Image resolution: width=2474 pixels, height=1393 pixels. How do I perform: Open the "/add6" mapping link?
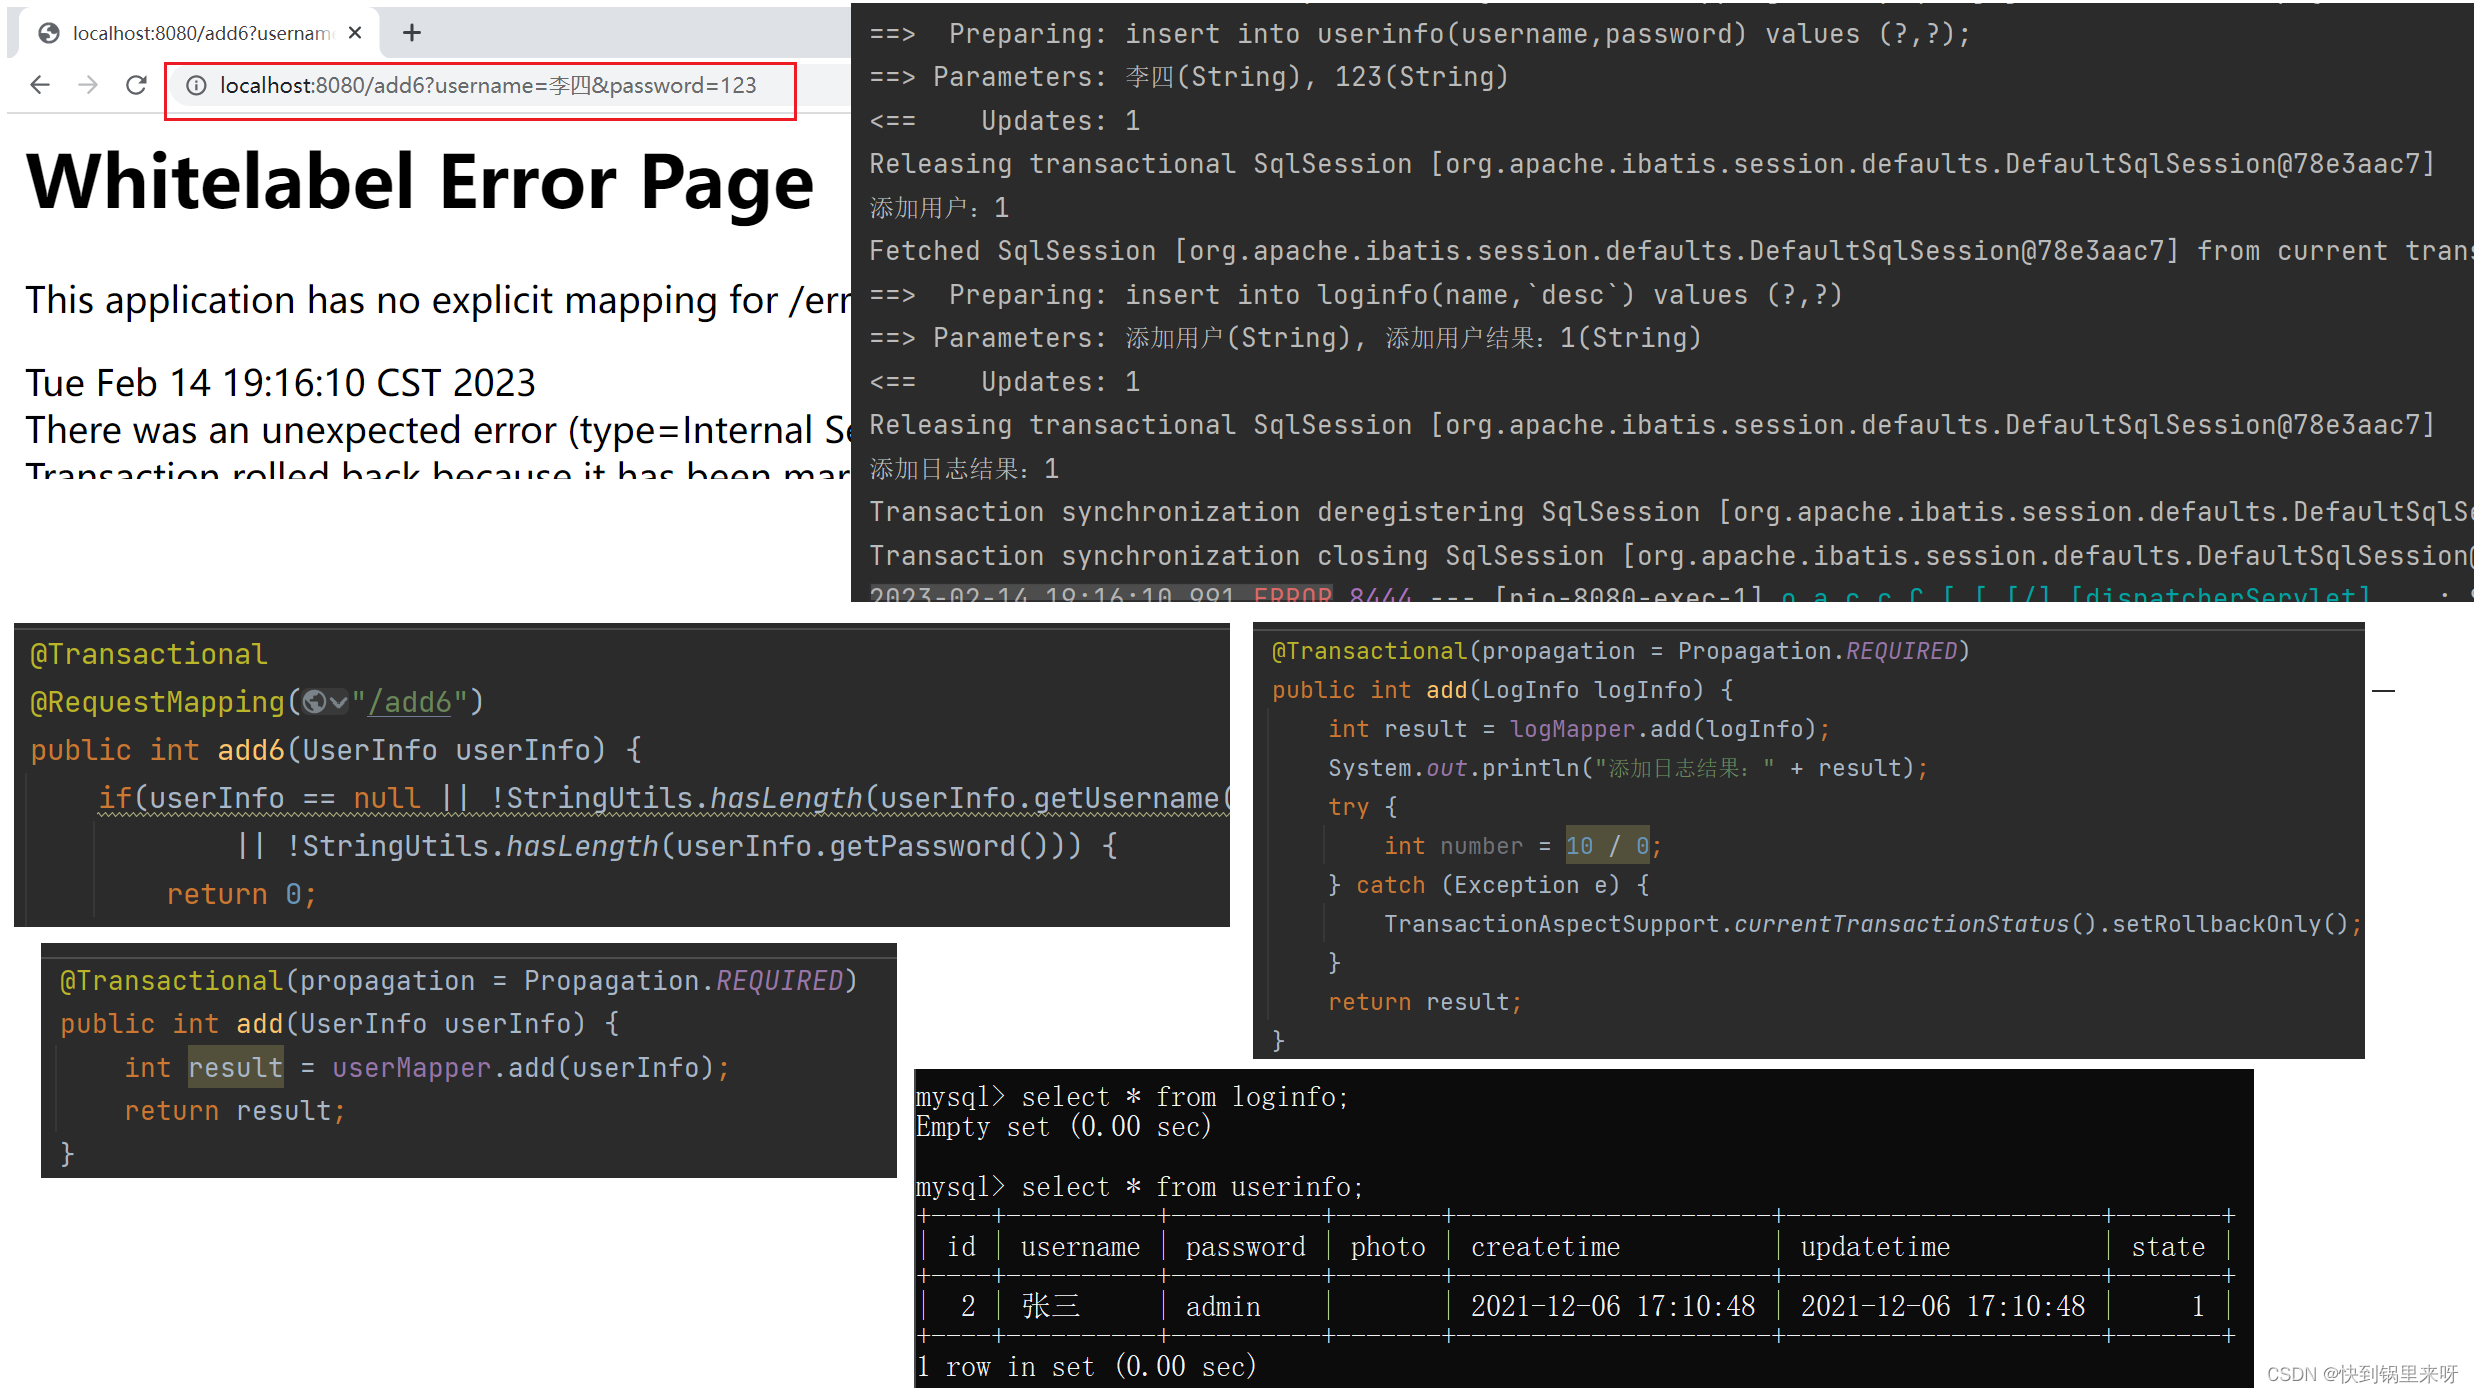click(409, 702)
